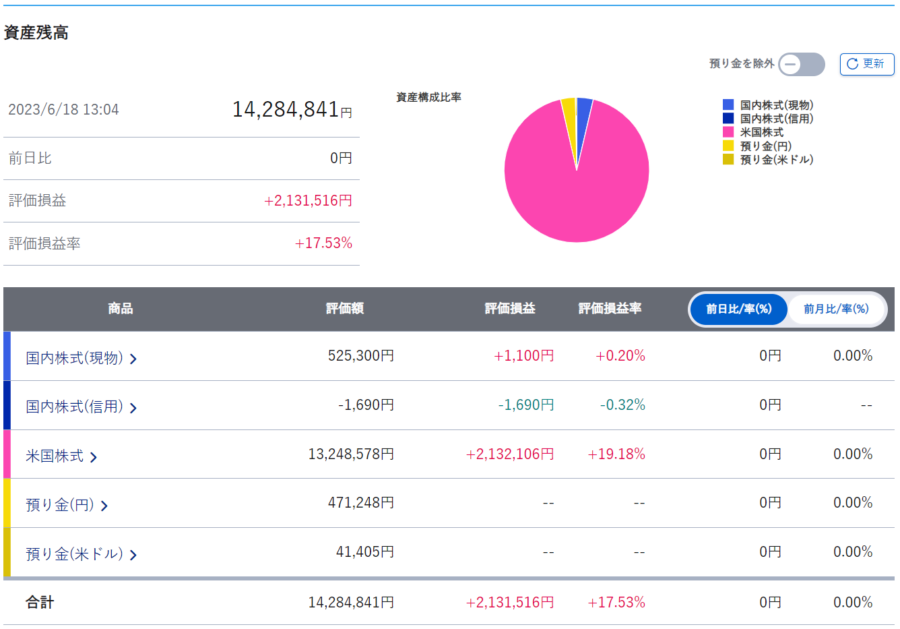Click the 評価損益率 column header

point(609,309)
